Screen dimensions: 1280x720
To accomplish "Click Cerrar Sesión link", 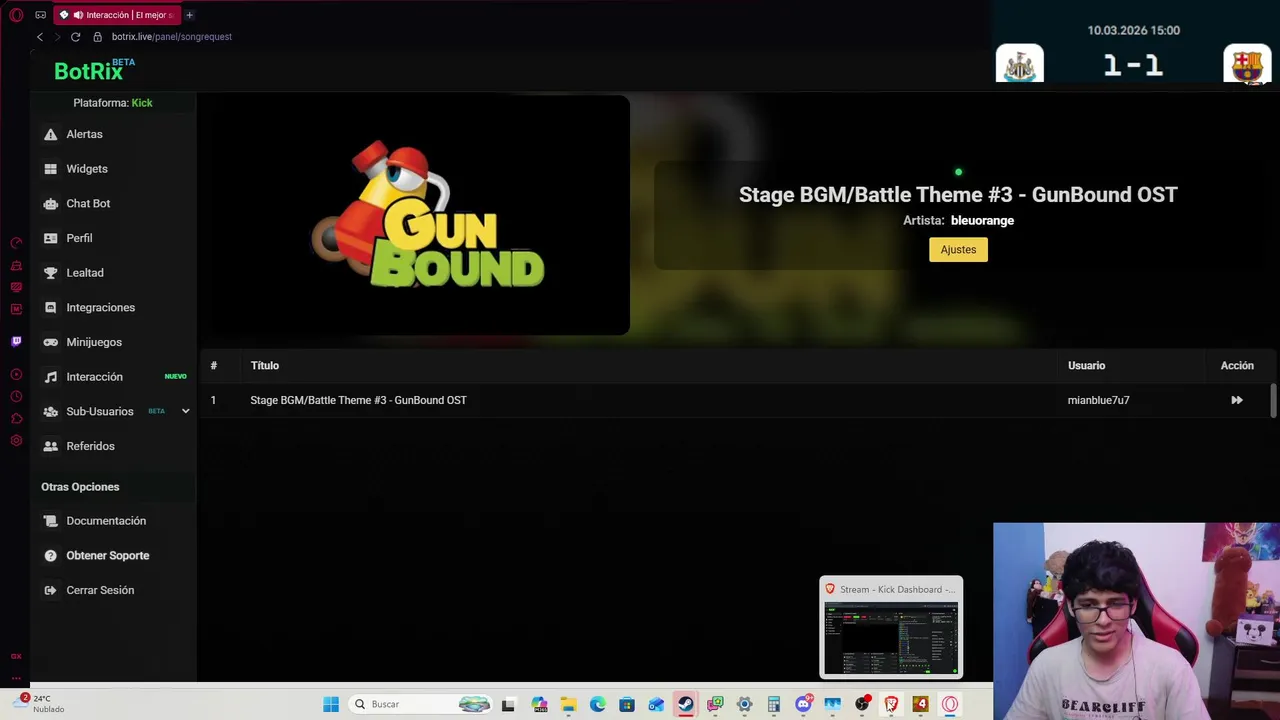I will point(100,590).
